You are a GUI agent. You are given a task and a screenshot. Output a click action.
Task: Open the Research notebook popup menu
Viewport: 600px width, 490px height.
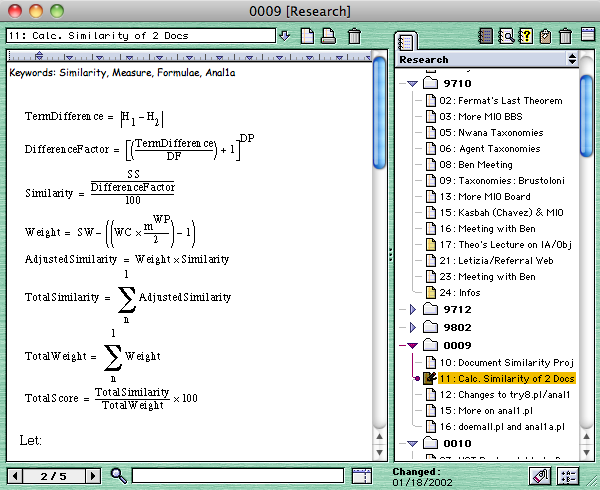[x=572, y=59]
